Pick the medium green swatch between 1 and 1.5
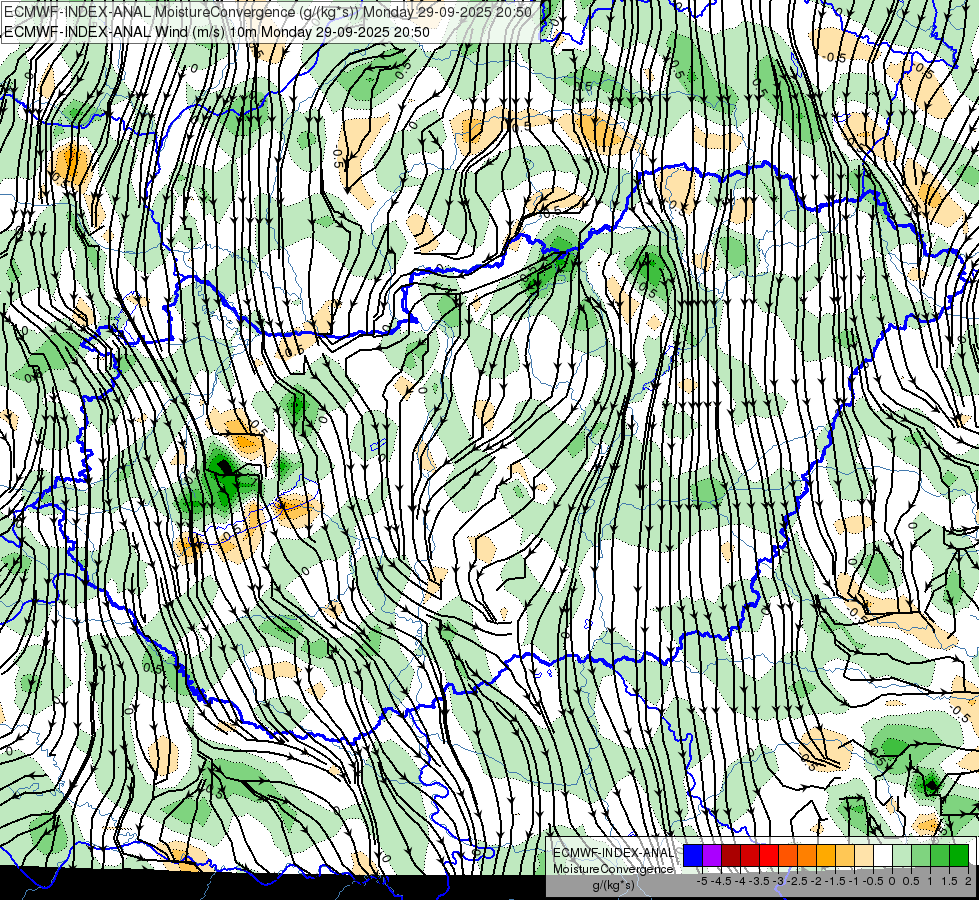 [940, 856]
